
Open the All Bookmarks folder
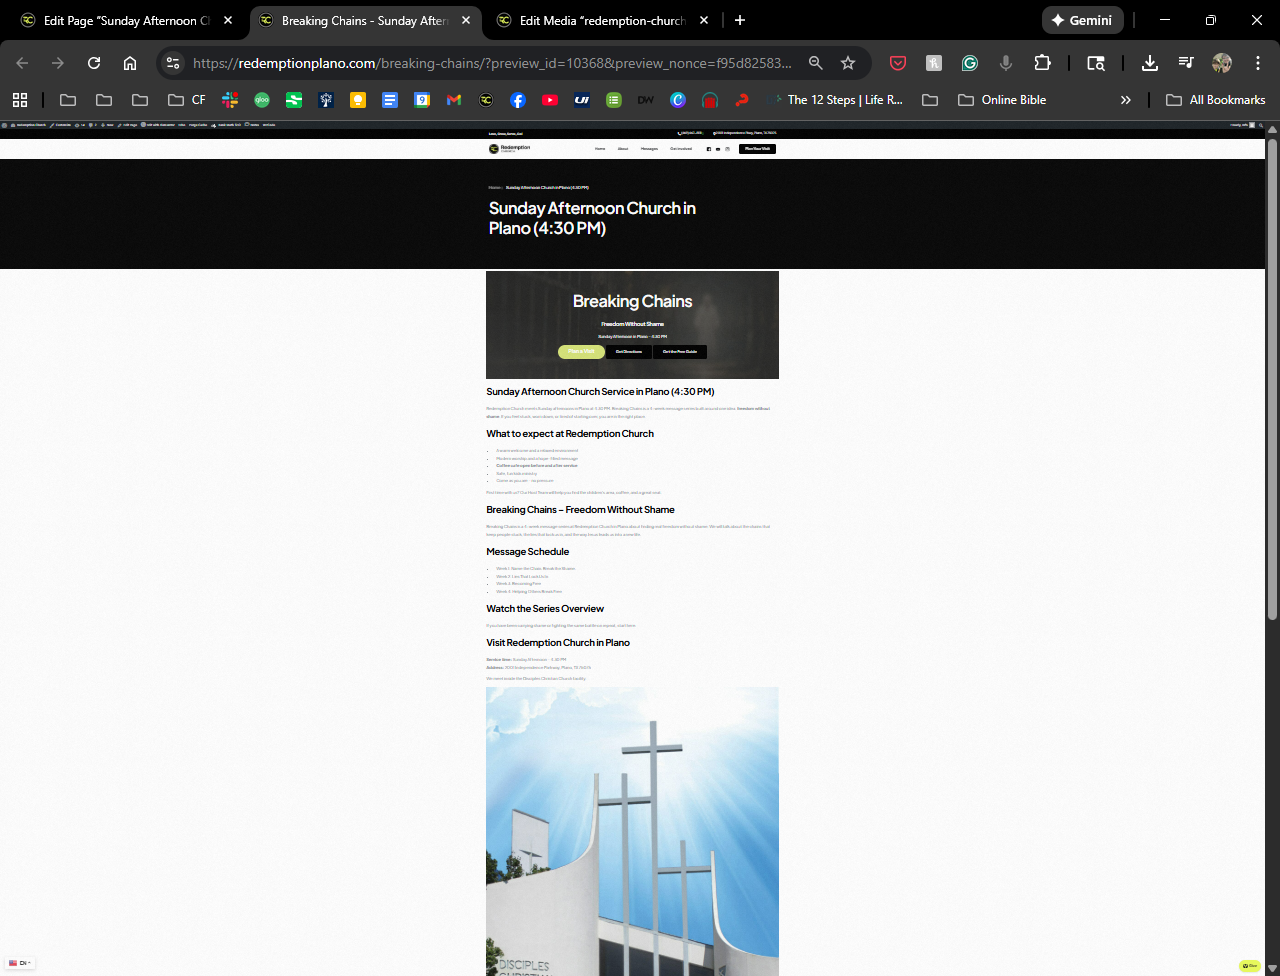tap(1216, 100)
